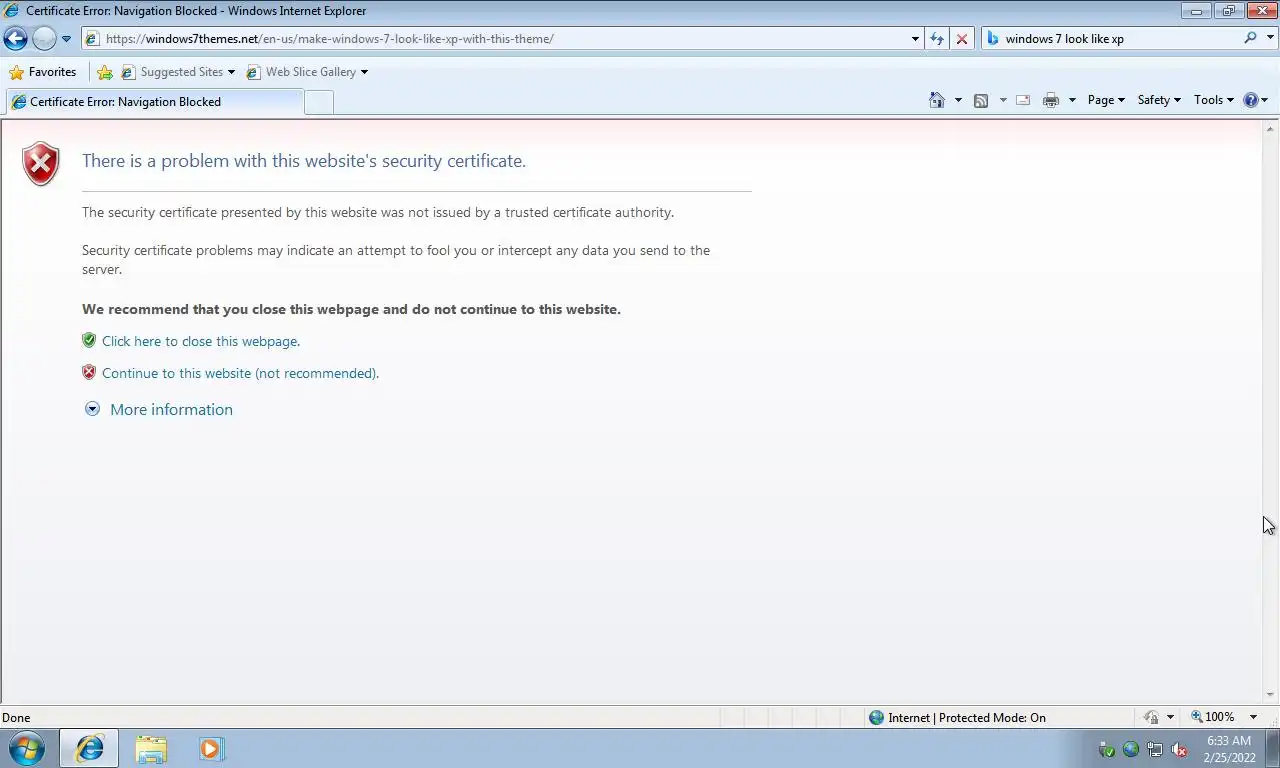The height and width of the screenshot is (768, 1280).
Task: Click the large red shield error icon
Action: tap(41, 164)
